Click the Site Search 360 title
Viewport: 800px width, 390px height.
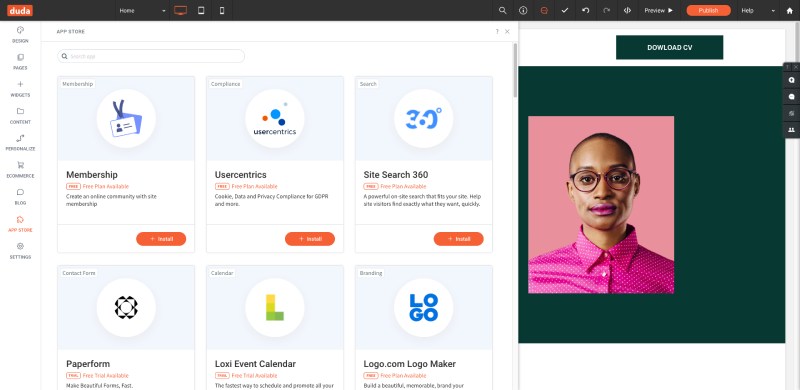(396, 175)
